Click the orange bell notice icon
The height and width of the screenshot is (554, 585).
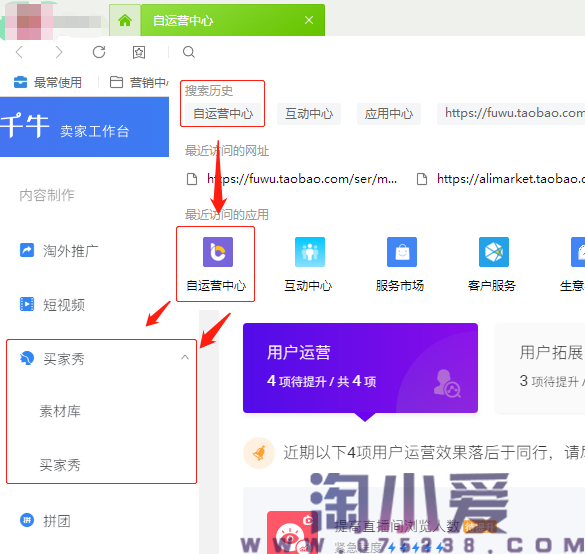259,453
